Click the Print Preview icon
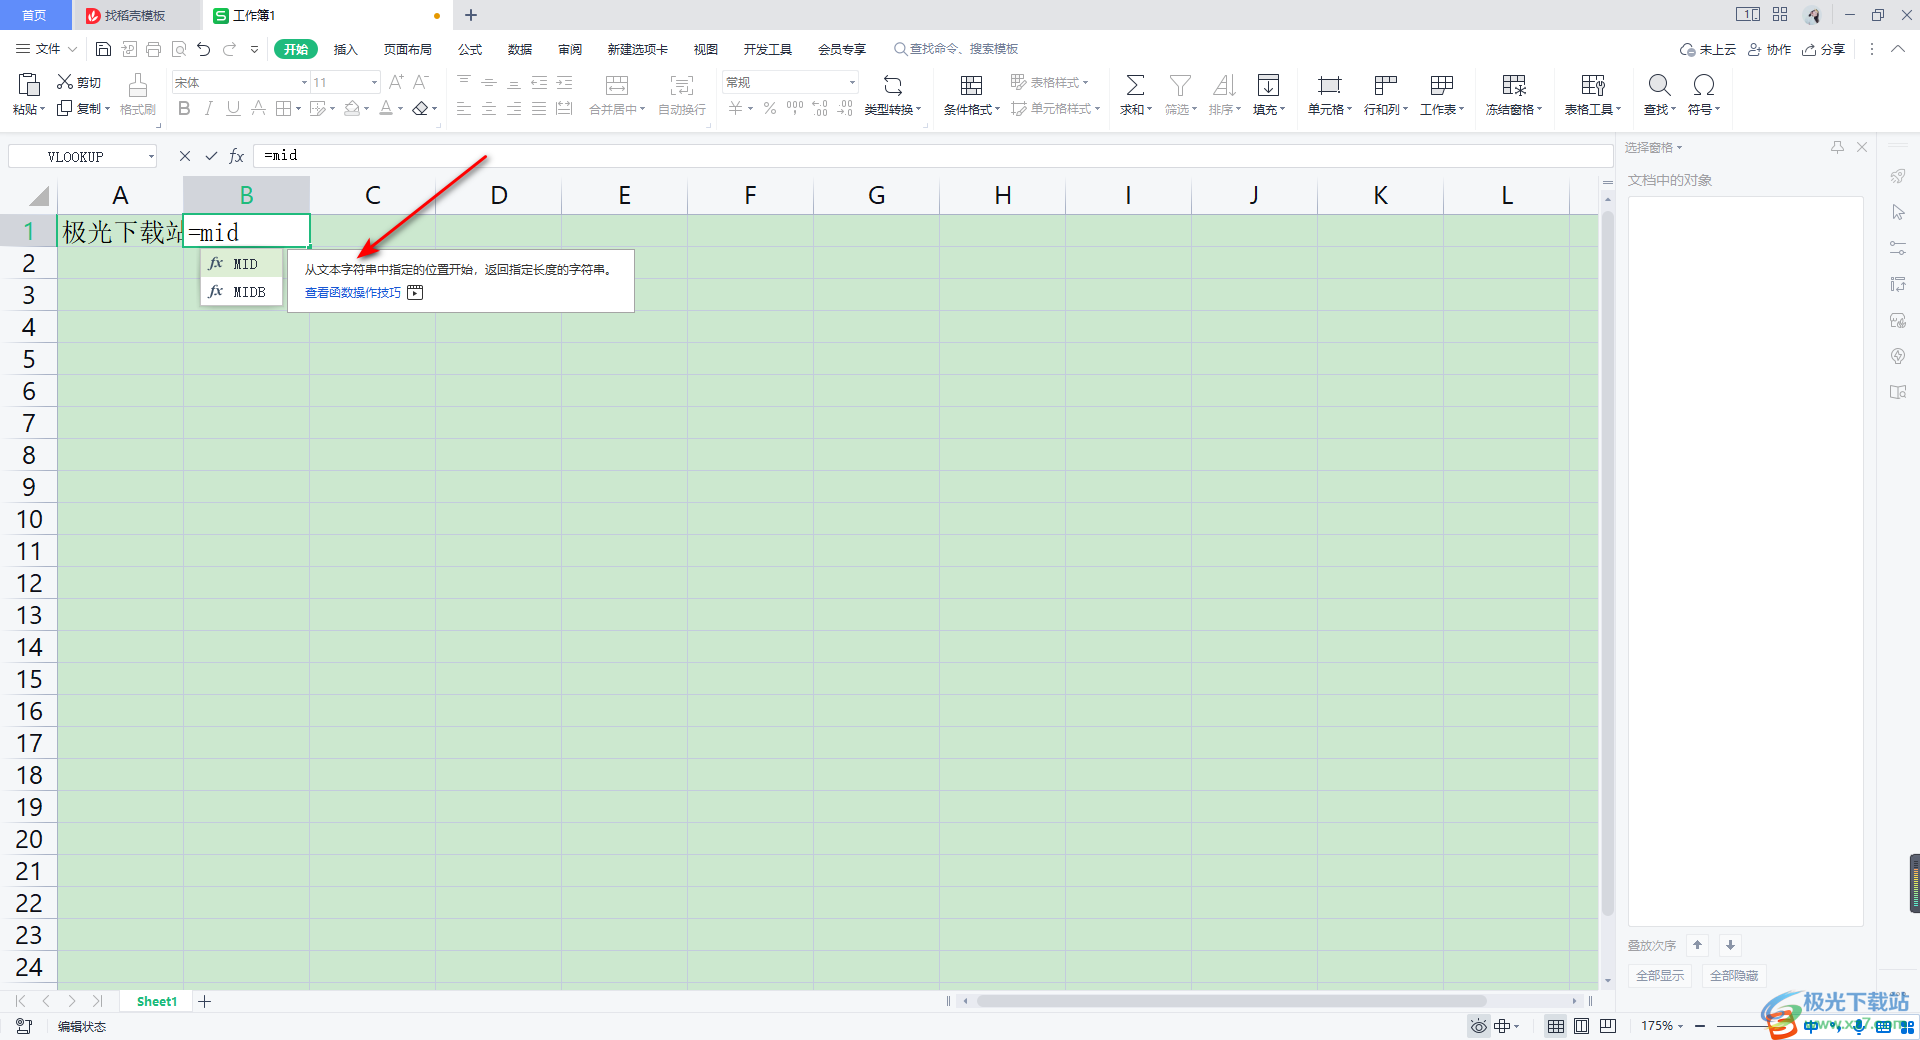1920x1040 pixels. [x=179, y=49]
